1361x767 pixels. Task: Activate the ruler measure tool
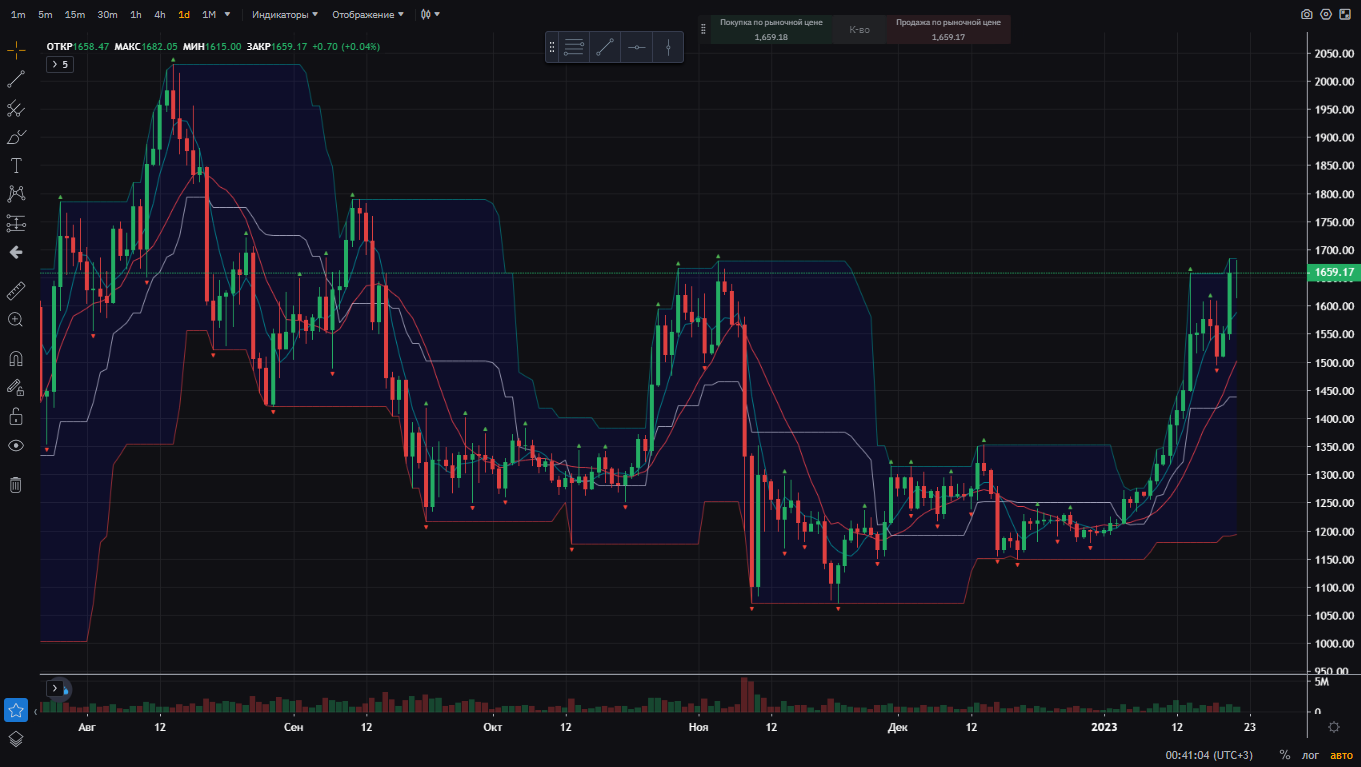[x=16, y=291]
